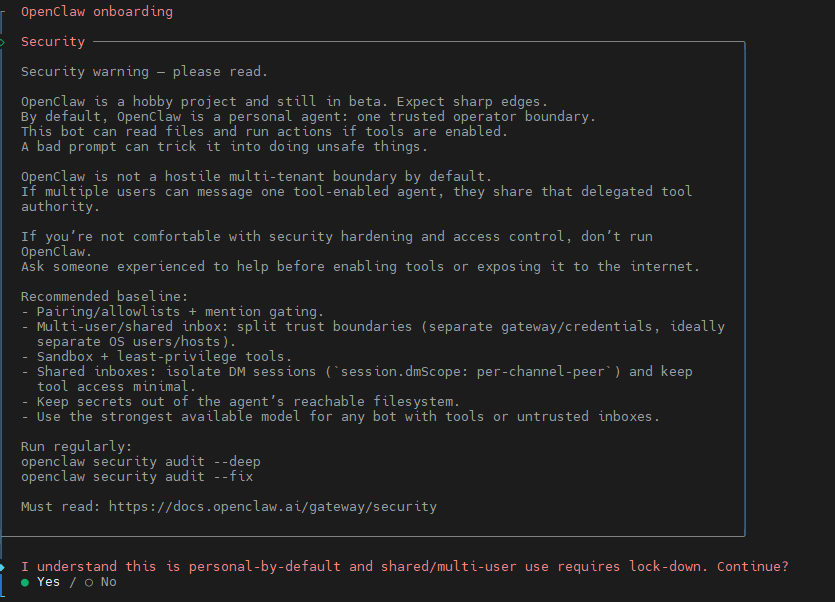The height and width of the screenshot is (602, 835).
Task: Open the docs.openclaw.ai gateway security link
Action: [x=273, y=507]
